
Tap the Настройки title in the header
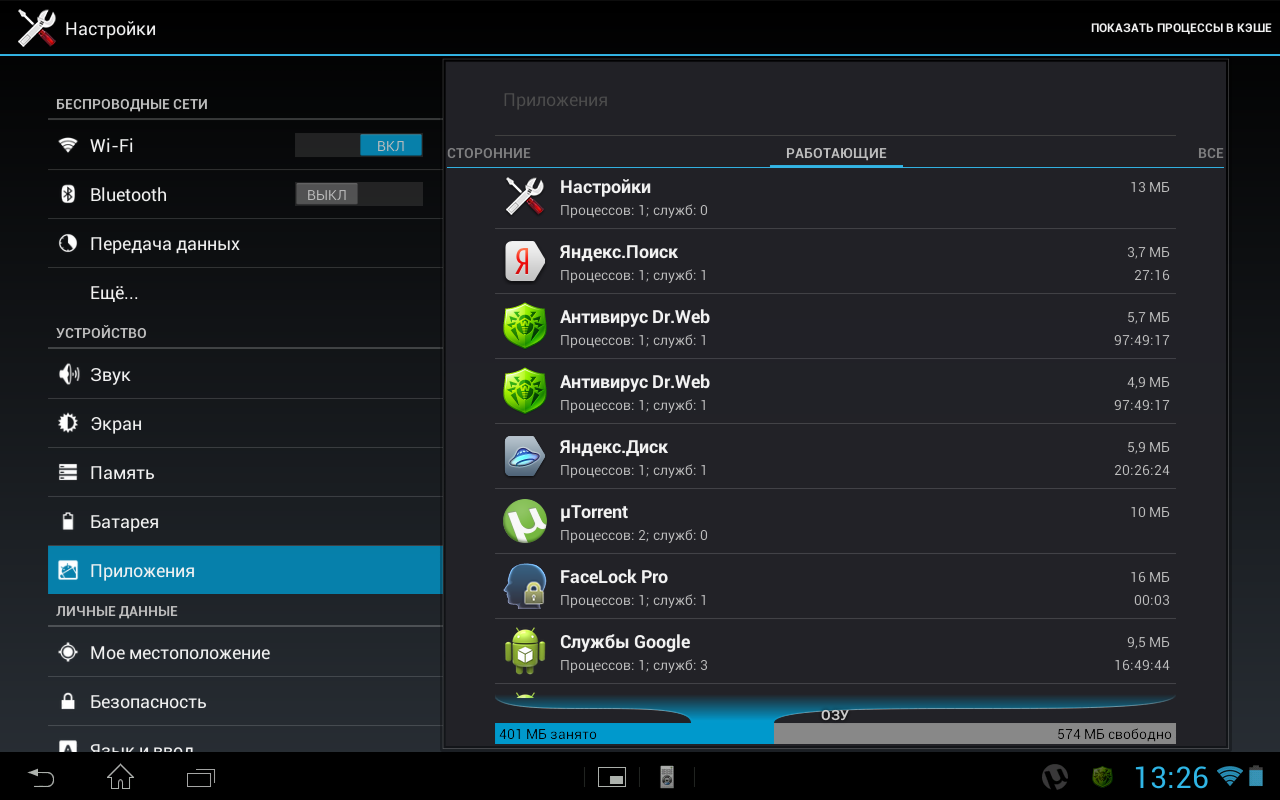point(110,29)
